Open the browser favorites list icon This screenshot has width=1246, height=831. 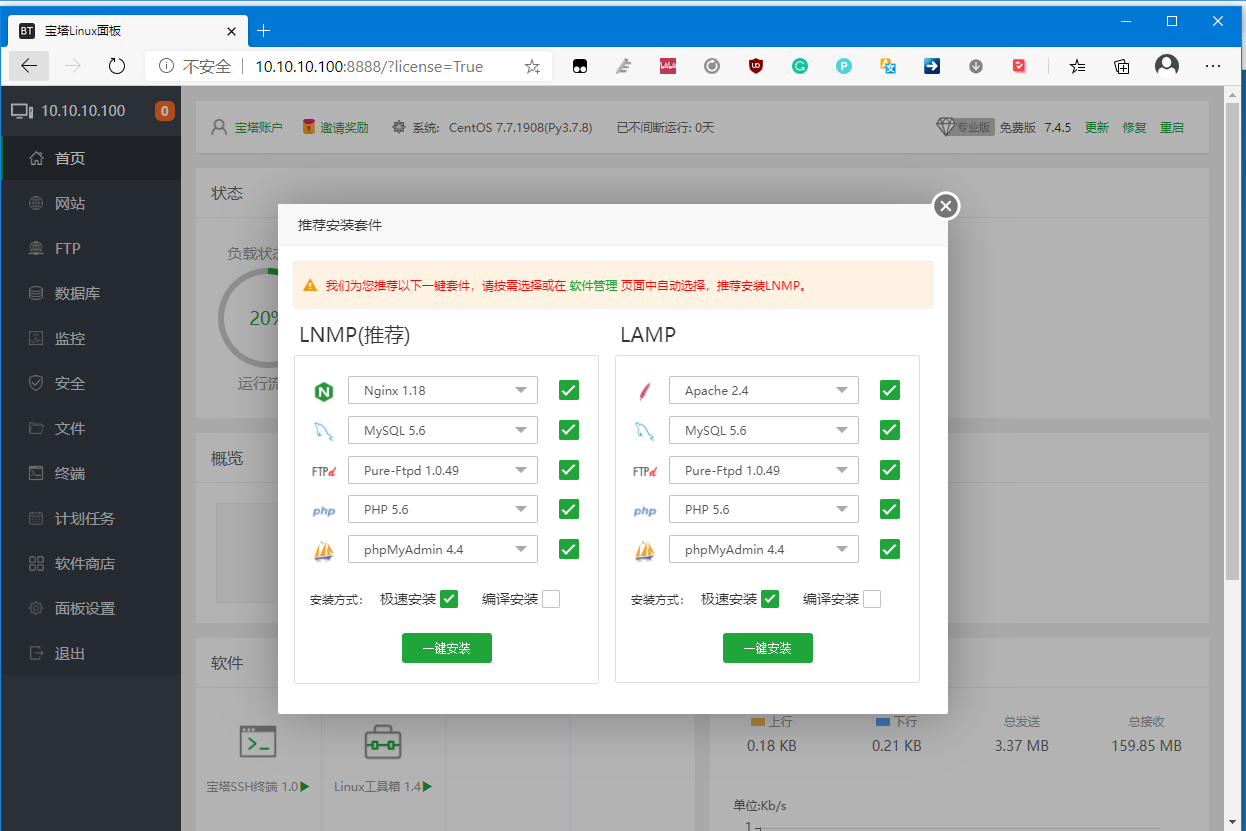[1077, 66]
